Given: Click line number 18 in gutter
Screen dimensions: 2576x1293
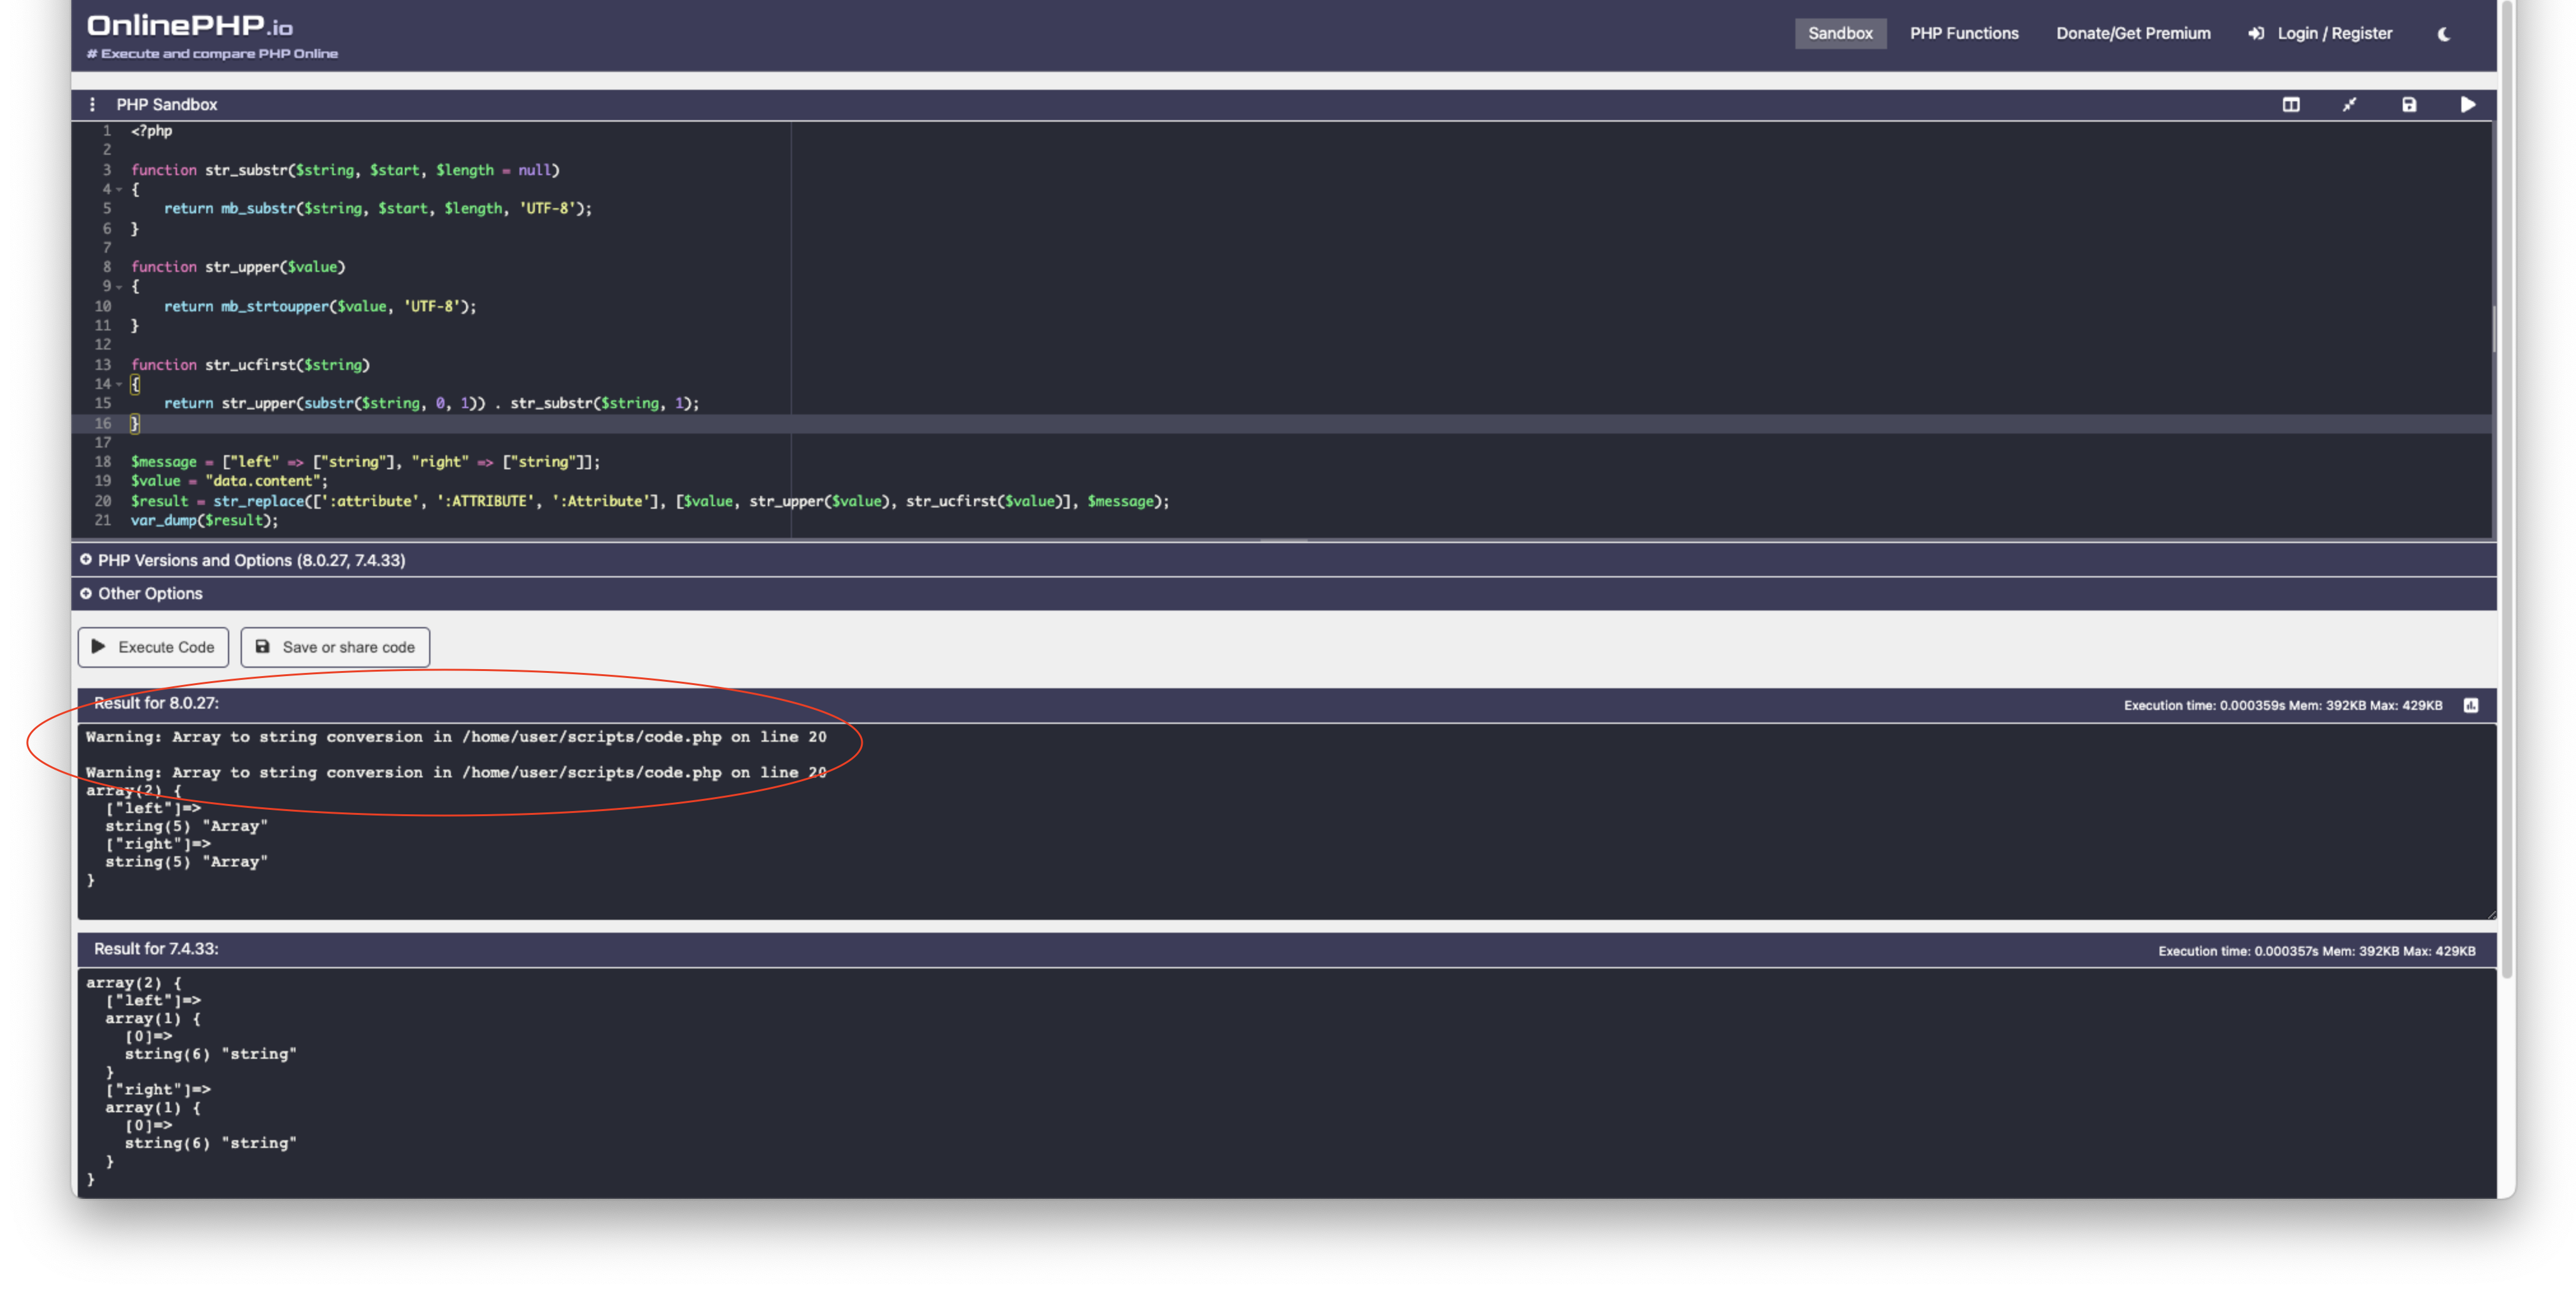Looking at the screenshot, I should pyautogui.click(x=103, y=462).
